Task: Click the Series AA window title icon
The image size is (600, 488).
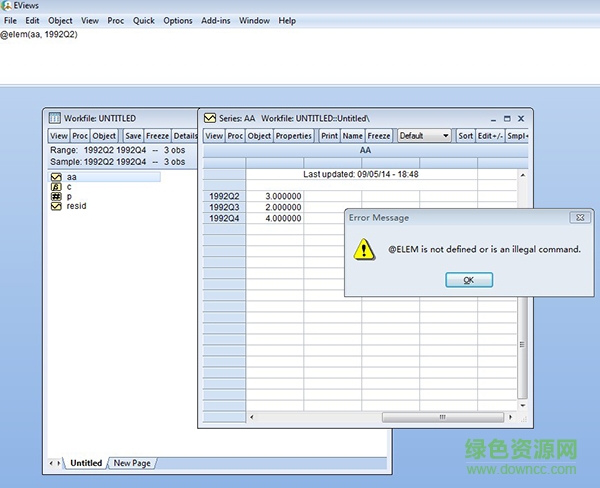Action: [210, 118]
